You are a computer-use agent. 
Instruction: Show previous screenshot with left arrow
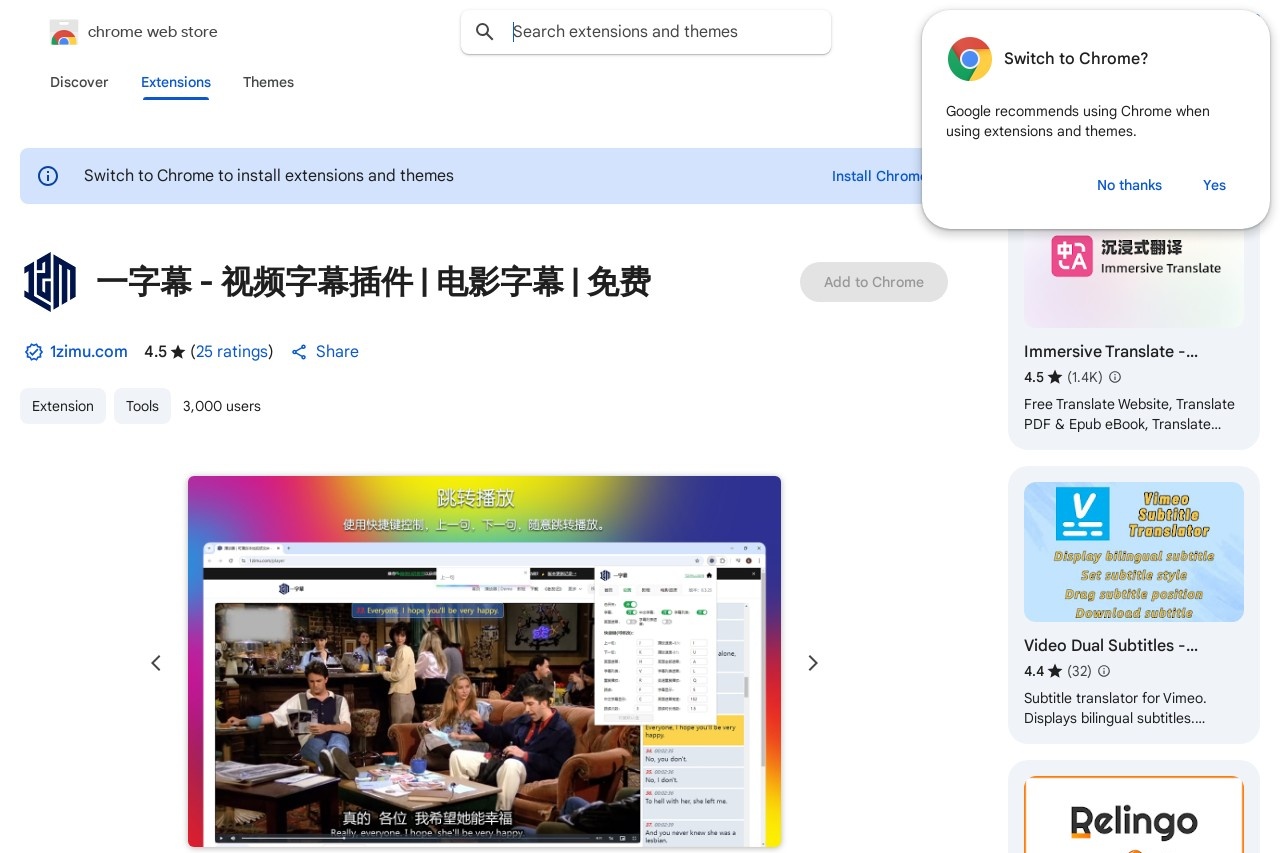(x=156, y=663)
